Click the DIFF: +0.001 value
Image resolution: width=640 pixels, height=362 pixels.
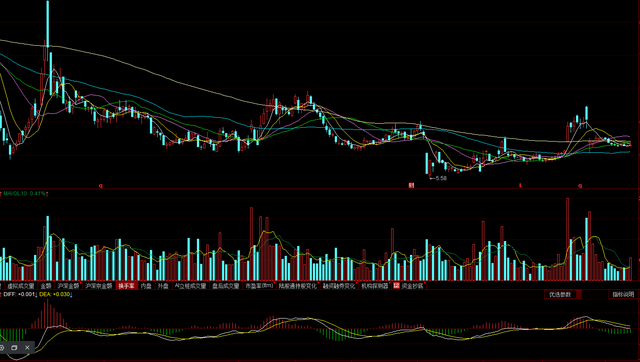tap(20, 294)
